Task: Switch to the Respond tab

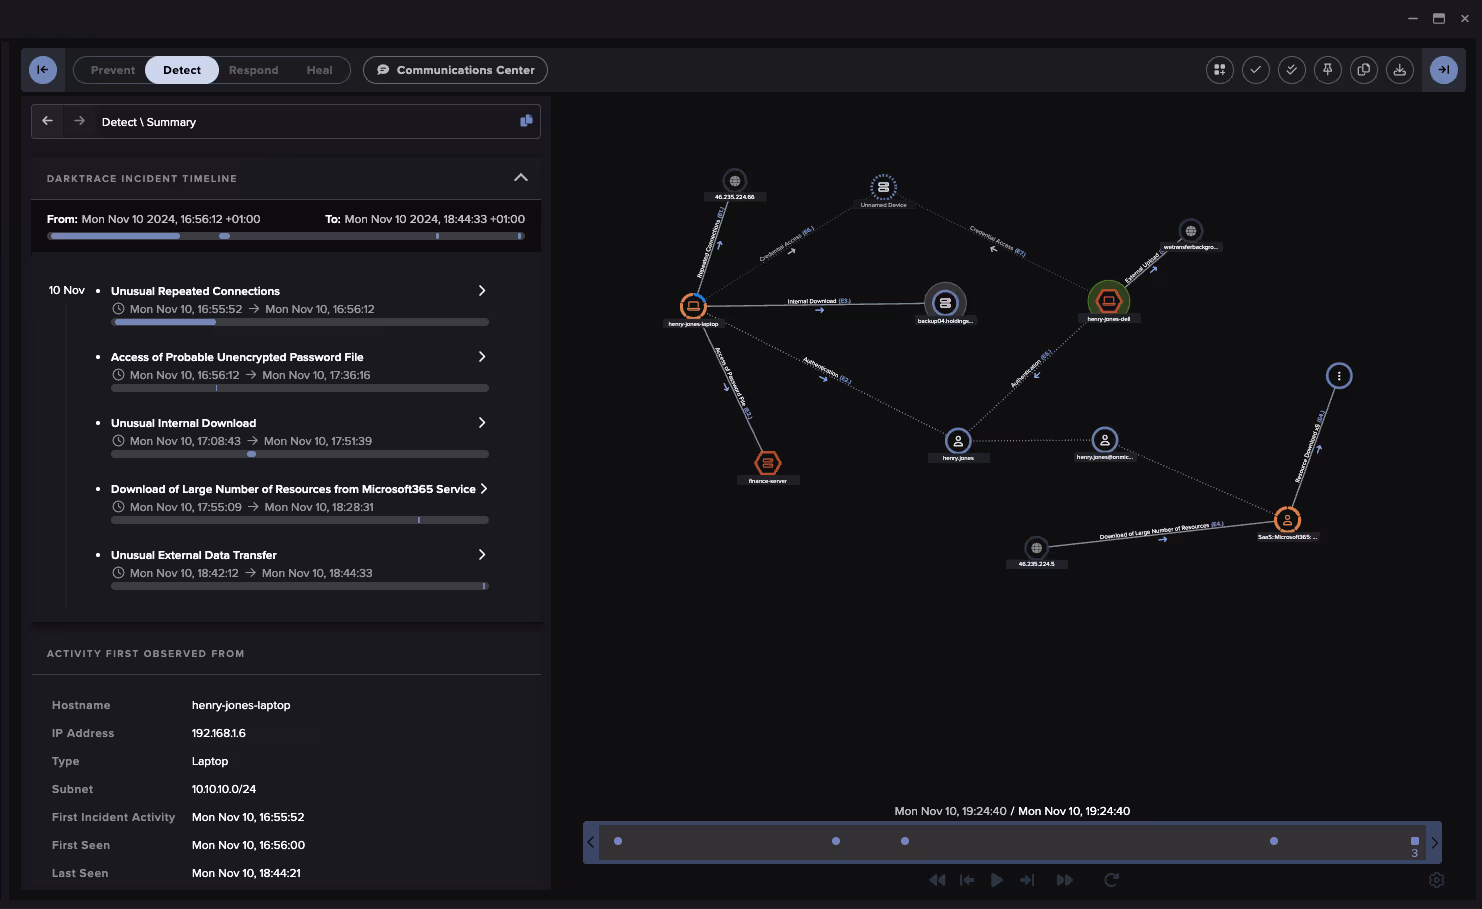Action: (x=254, y=70)
